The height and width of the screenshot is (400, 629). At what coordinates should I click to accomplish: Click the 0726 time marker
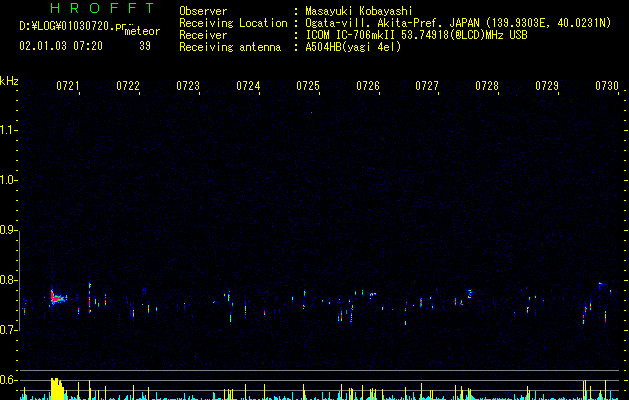(x=368, y=86)
